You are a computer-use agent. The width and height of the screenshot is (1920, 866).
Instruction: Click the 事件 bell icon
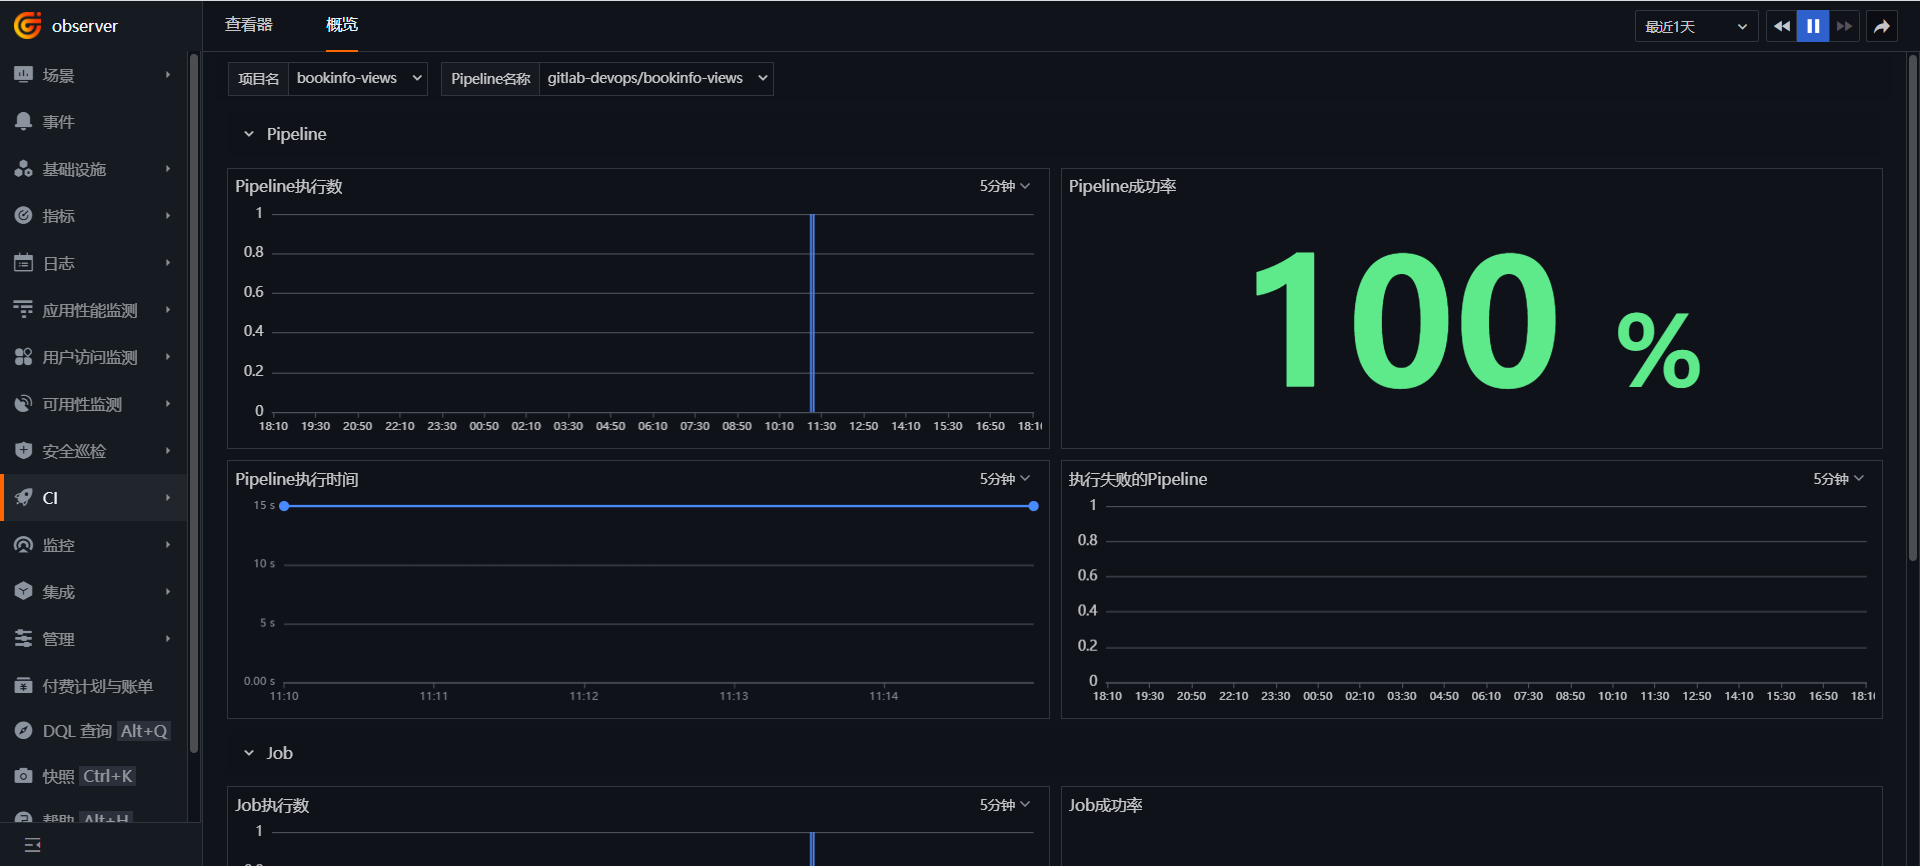point(24,121)
